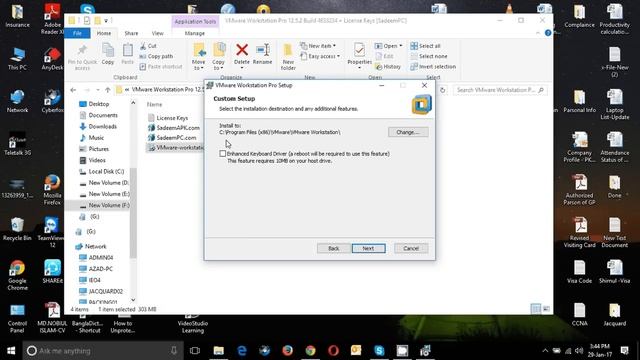Open File Explorer from the taskbar
This screenshot has width=640, height=360.
click(219, 351)
